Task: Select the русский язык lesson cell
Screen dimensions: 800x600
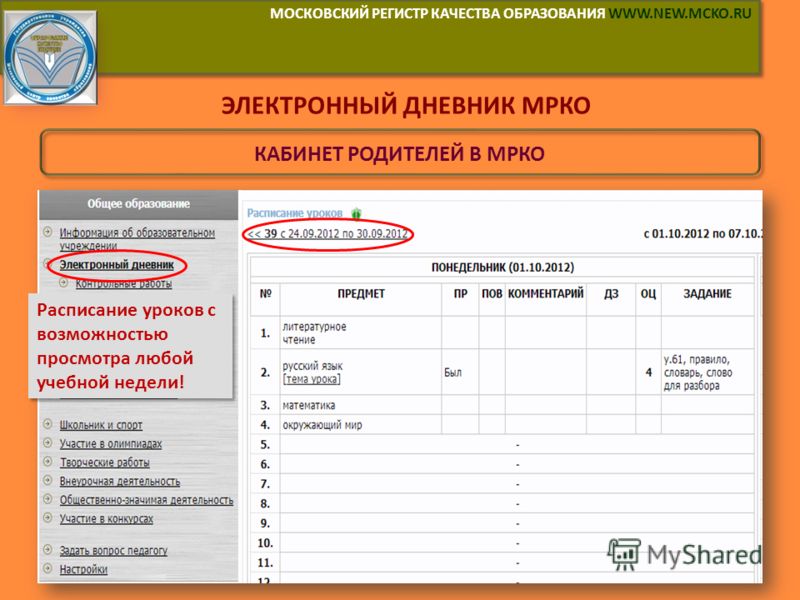Action: [x=361, y=372]
